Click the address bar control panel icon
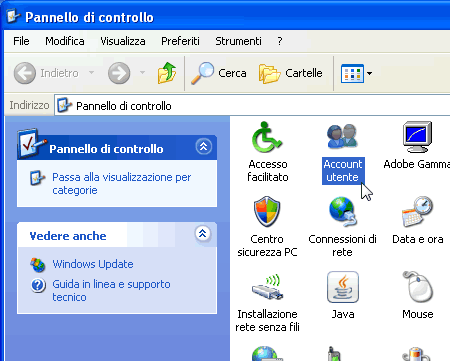 pyautogui.click(x=64, y=106)
